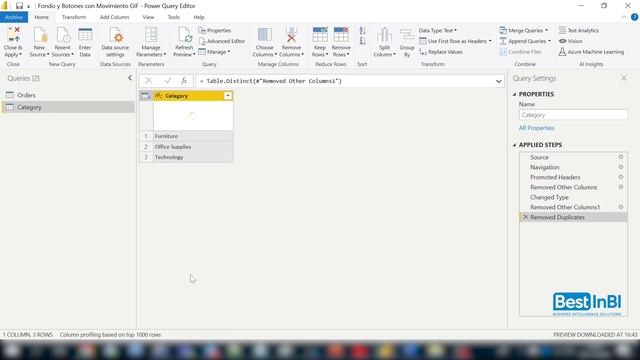Select the Category query
The height and width of the screenshot is (360, 640).
pos(68,107)
